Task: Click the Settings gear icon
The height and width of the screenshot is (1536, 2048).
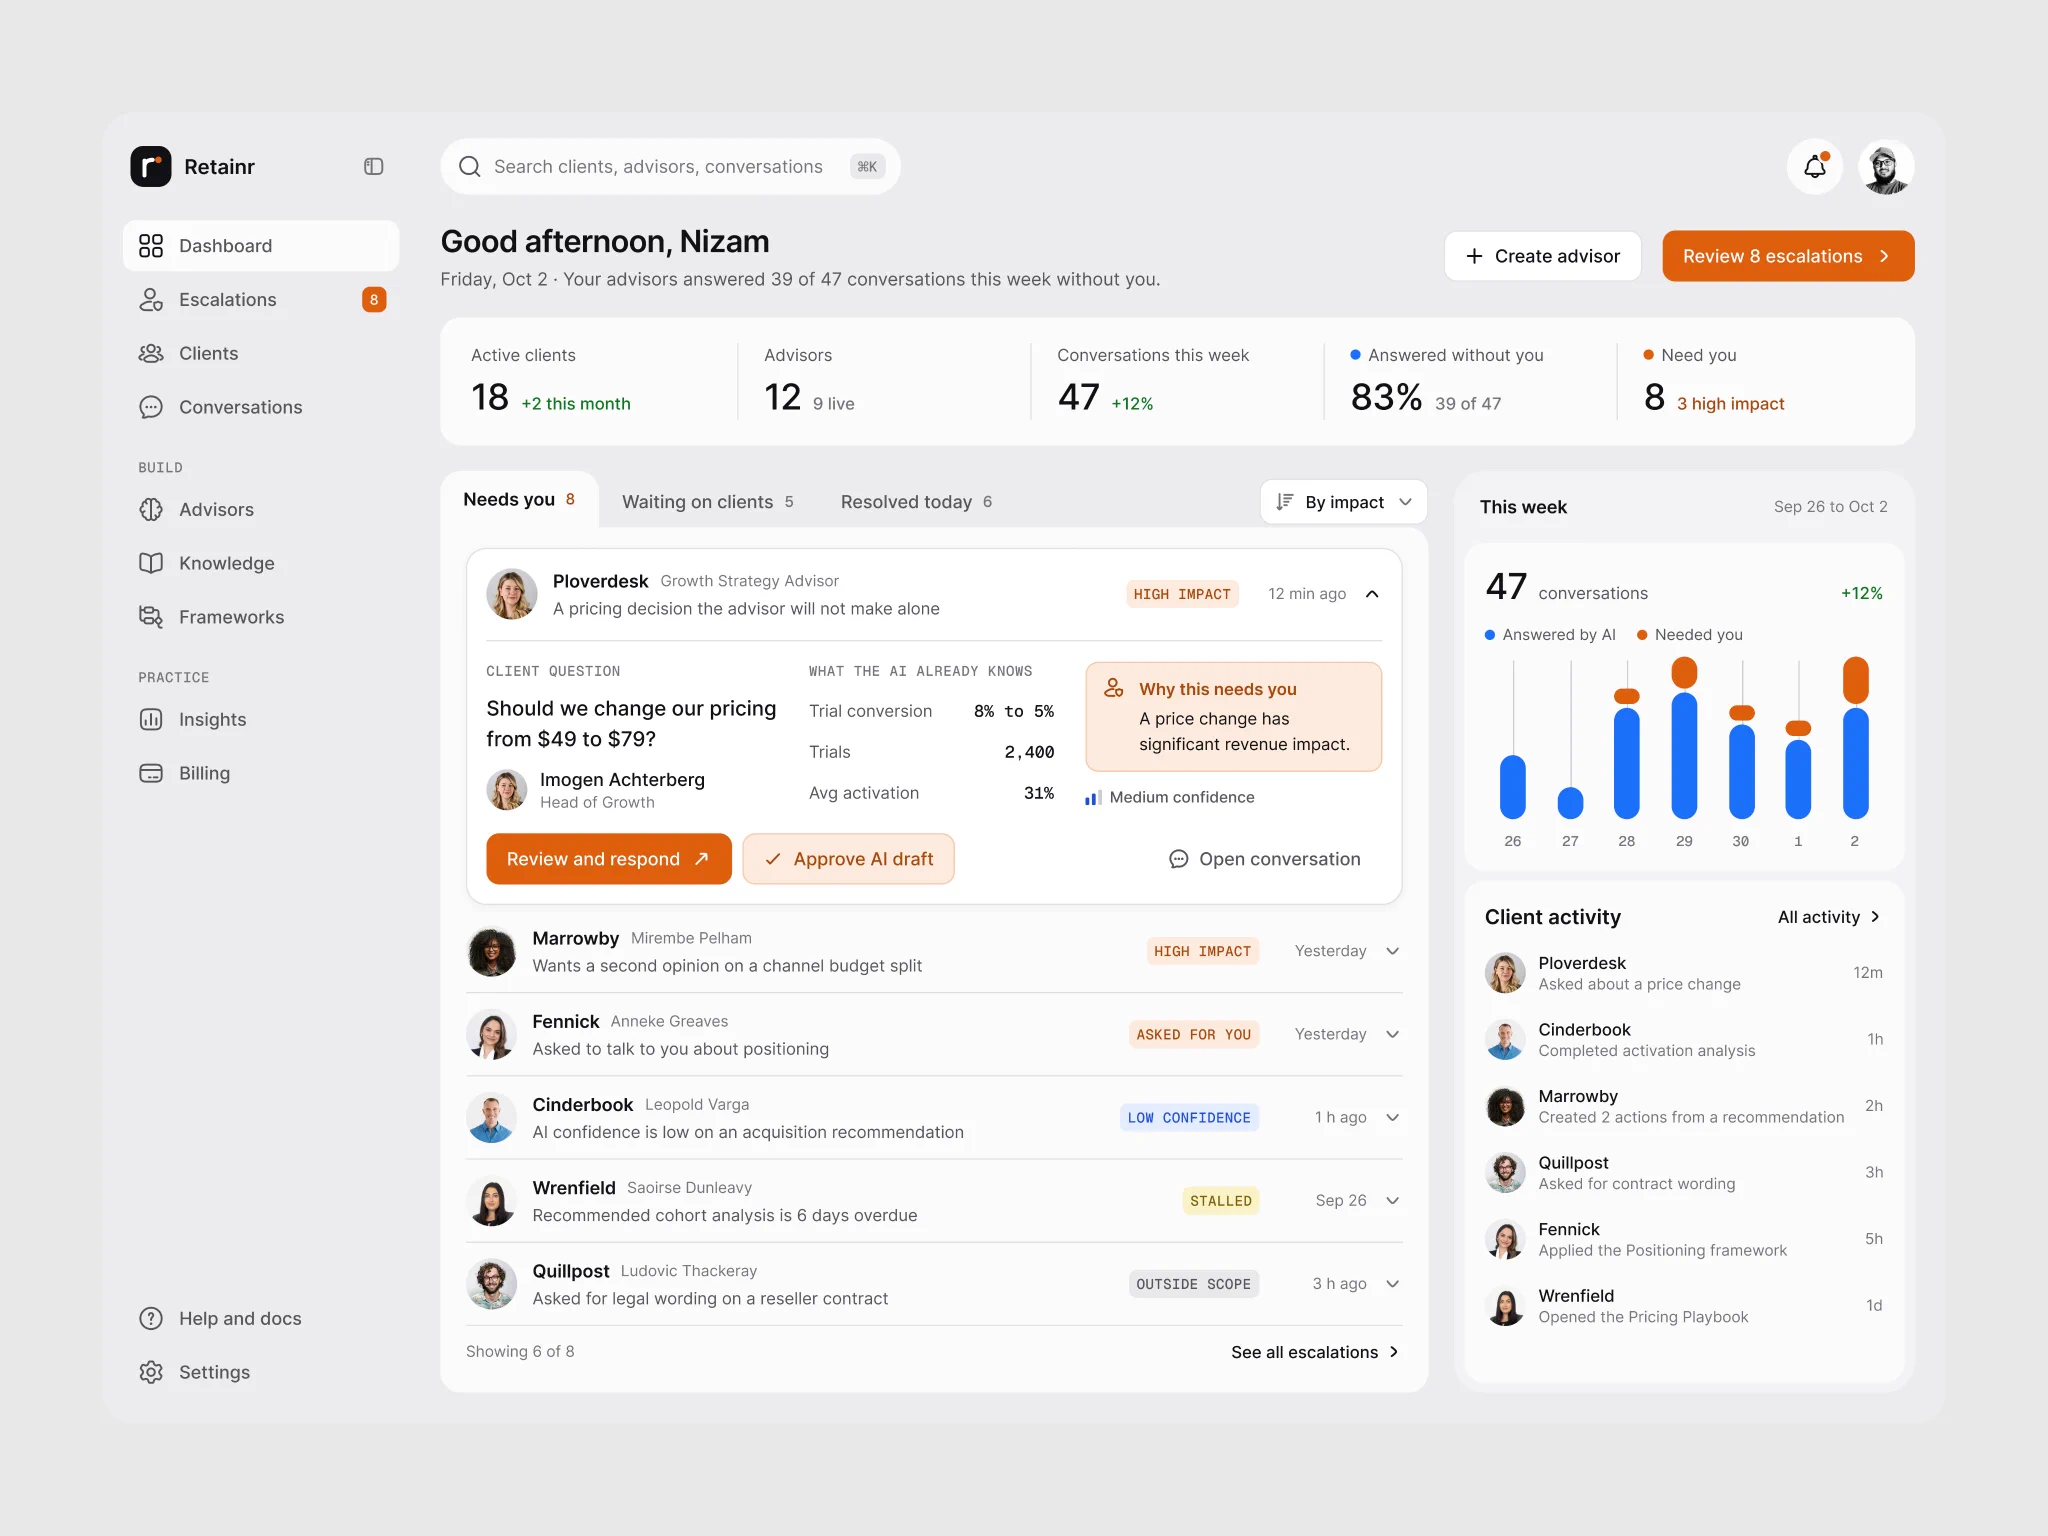Action: coord(151,1372)
